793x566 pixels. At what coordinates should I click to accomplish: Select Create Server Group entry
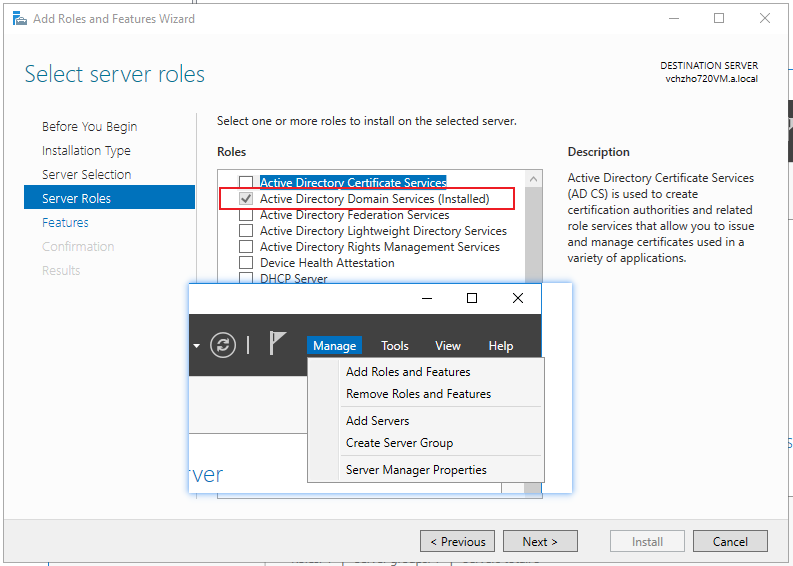pos(399,443)
